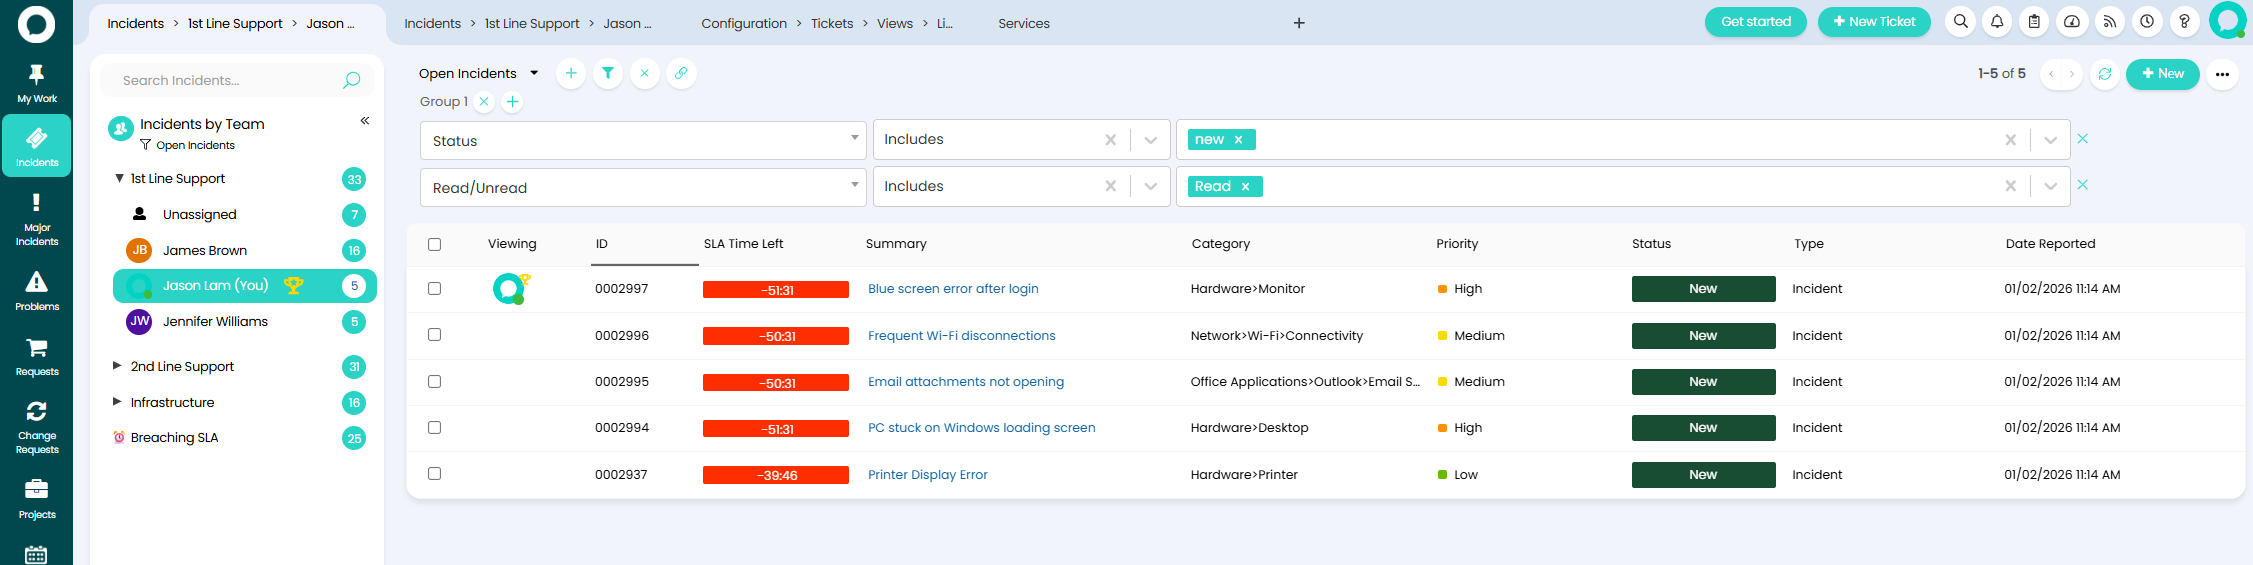Open 'Blue screen error after login' ticket
Image resolution: width=2253 pixels, height=565 pixels.
953,289
